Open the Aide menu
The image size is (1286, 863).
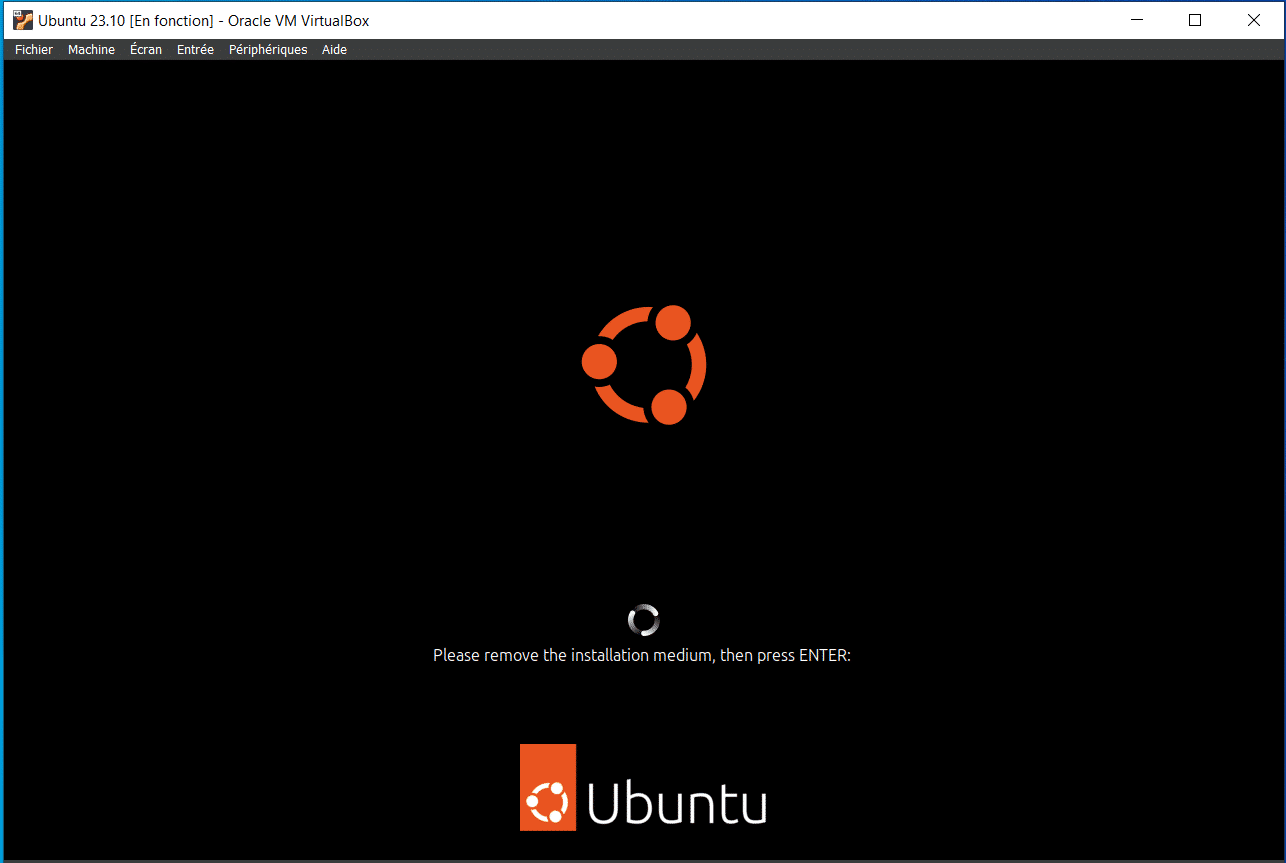tap(334, 49)
